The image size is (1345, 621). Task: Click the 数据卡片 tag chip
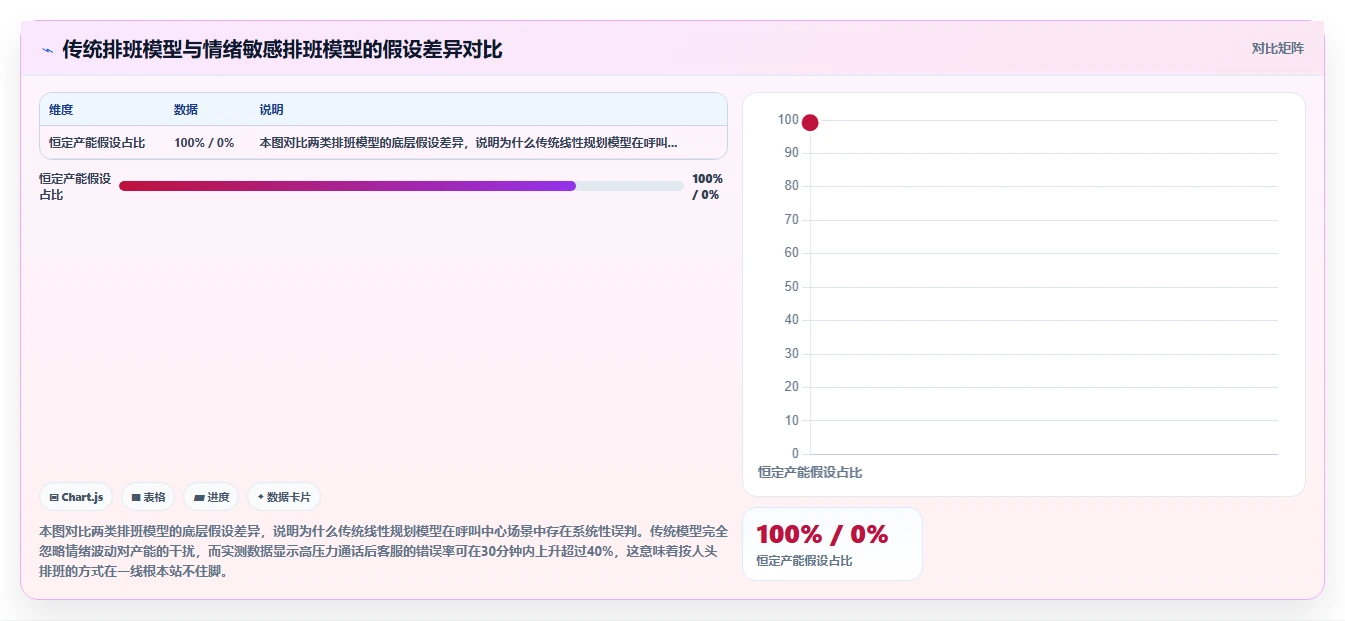(284, 497)
